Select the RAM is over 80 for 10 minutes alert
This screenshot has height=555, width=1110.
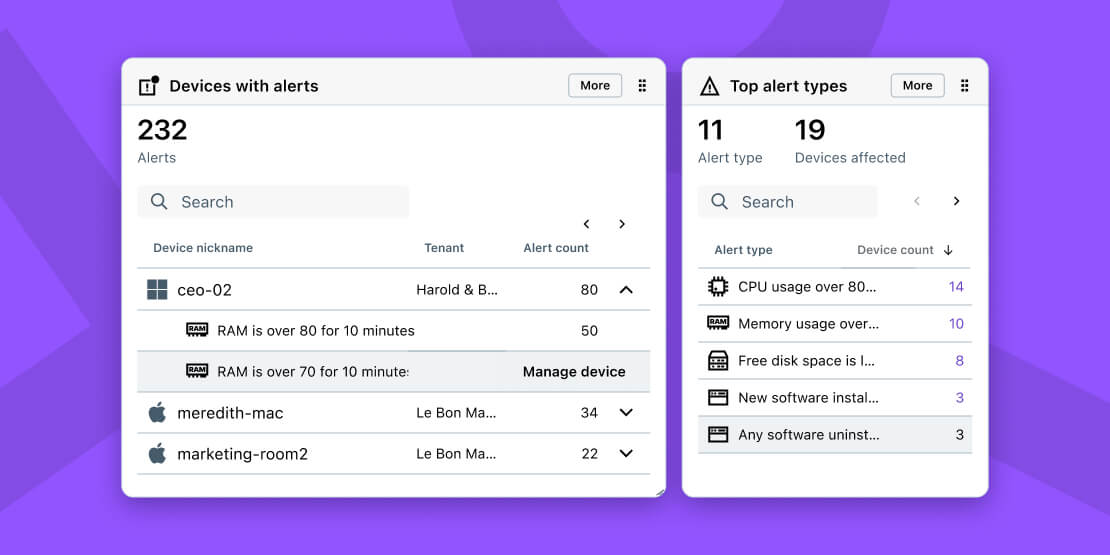pyautogui.click(x=316, y=331)
